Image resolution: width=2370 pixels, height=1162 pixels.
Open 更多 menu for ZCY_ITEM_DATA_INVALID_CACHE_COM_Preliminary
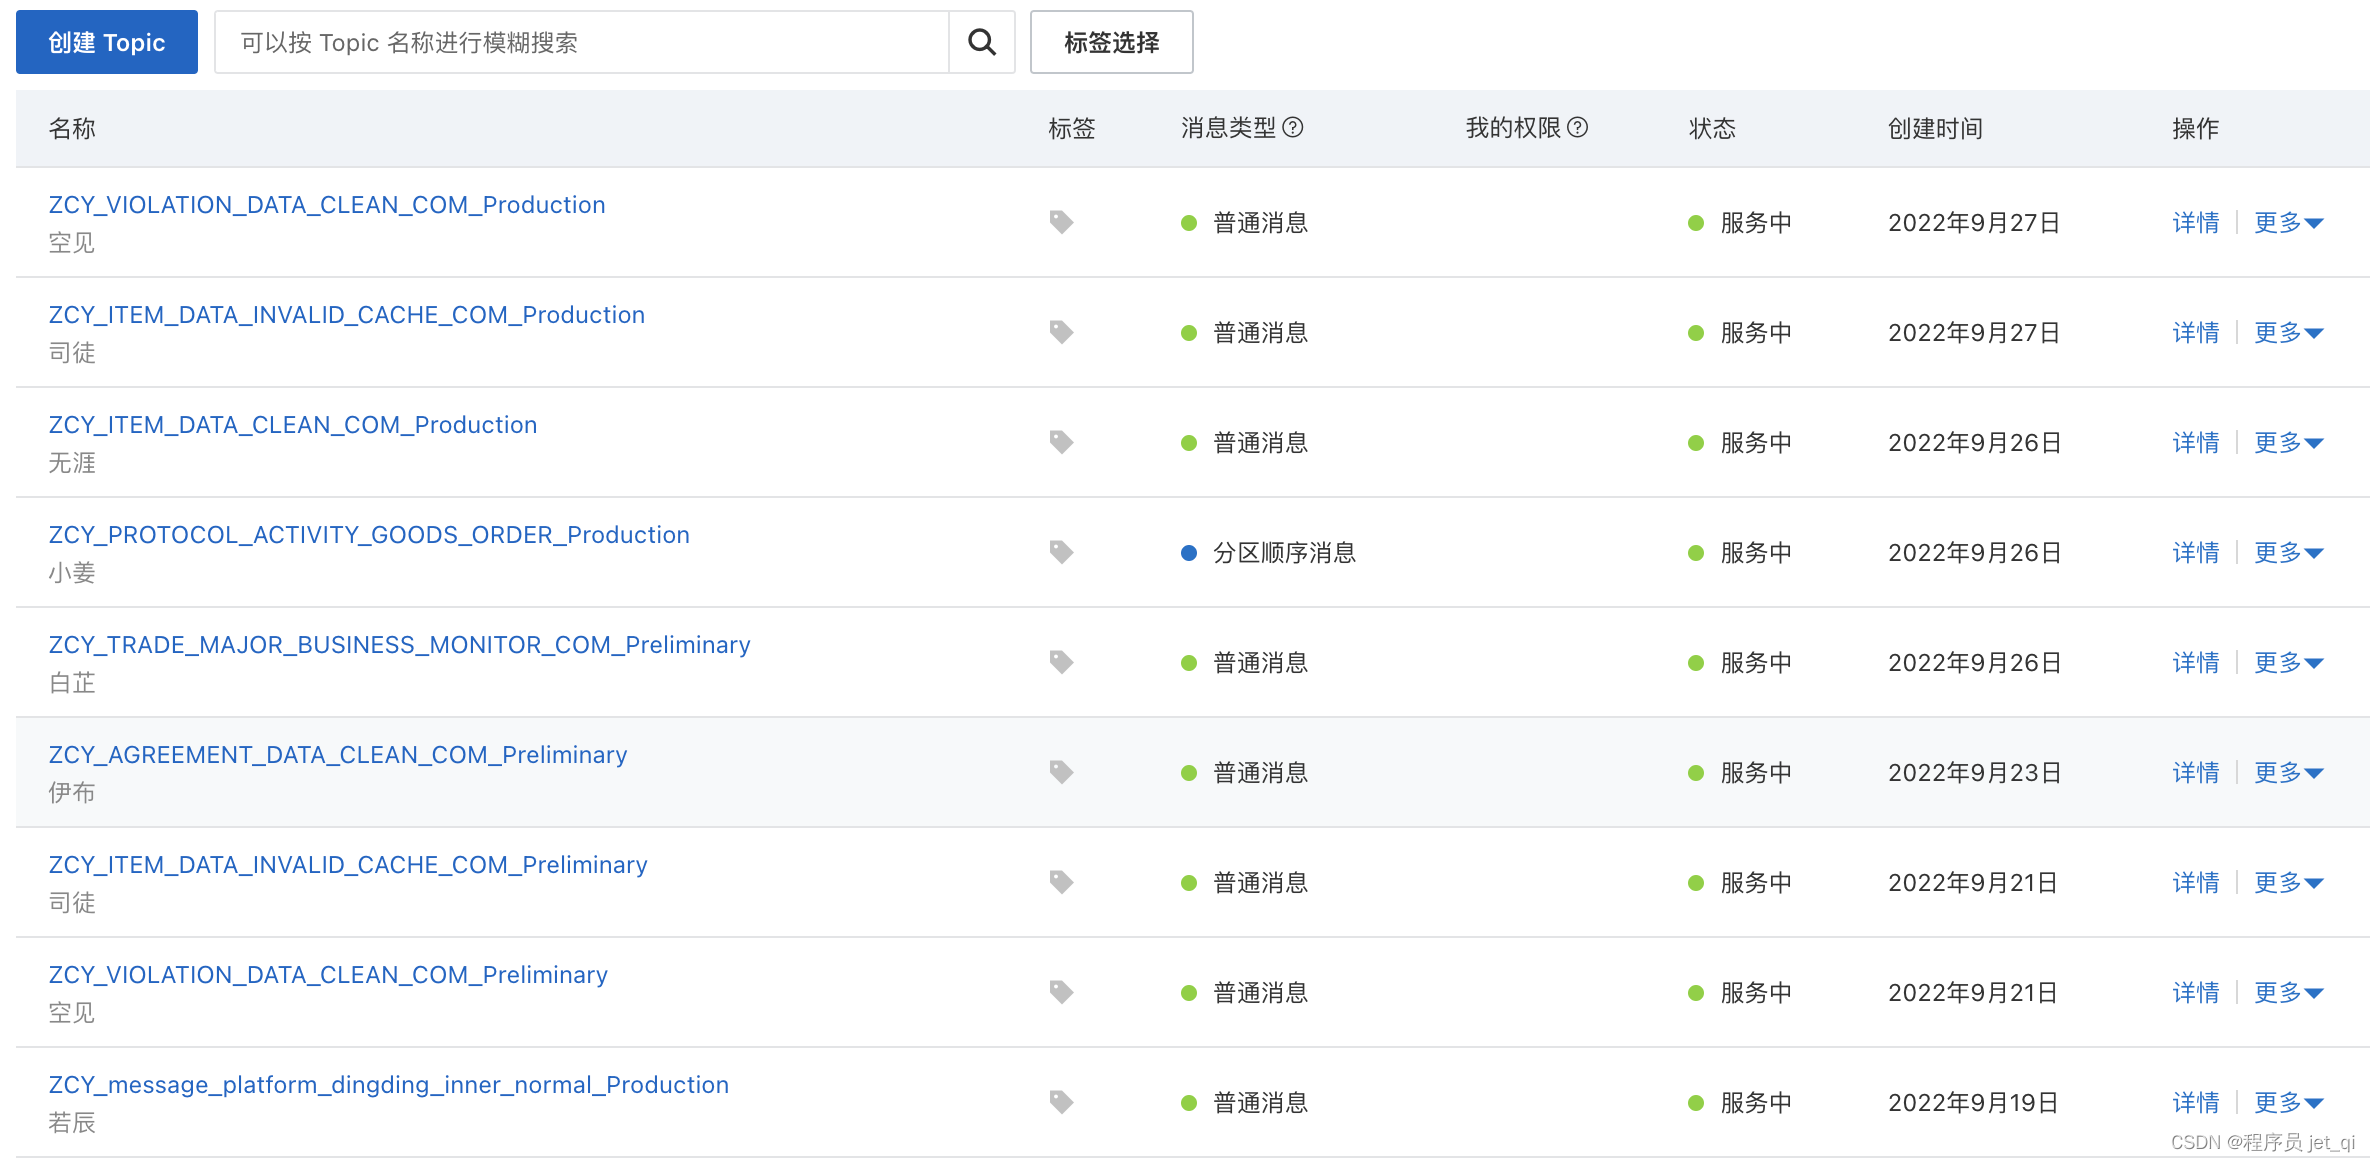point(2289,883)
